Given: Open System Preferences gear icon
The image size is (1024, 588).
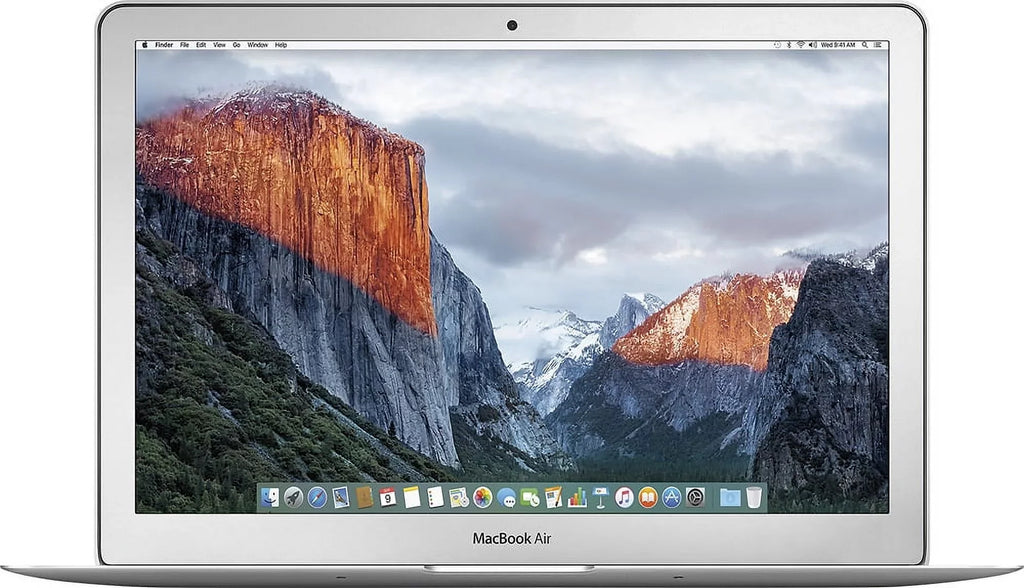Looking at the screenshot, I should click(696, 498).
